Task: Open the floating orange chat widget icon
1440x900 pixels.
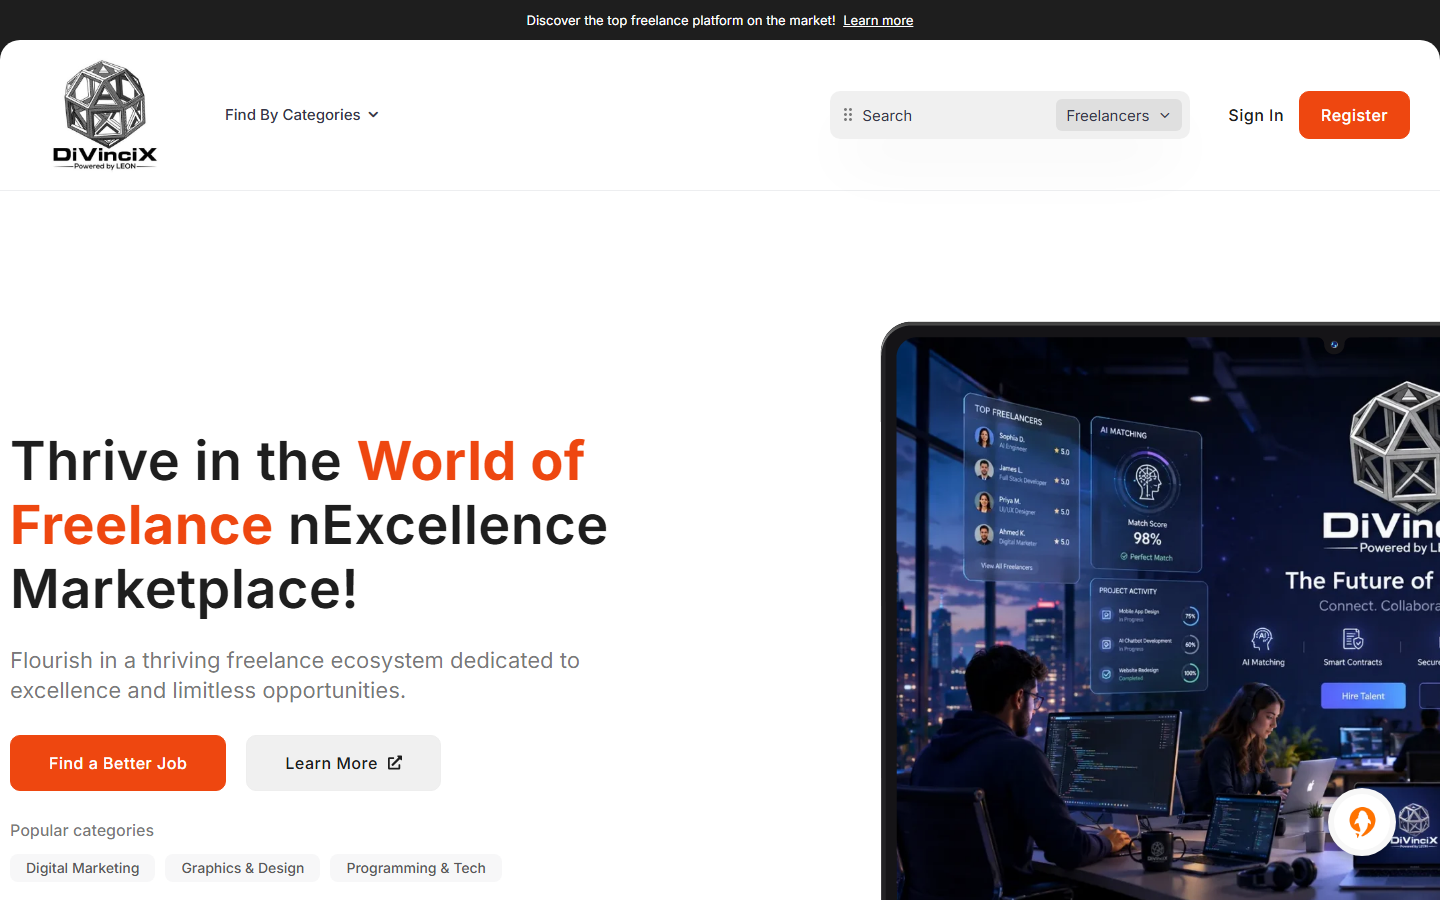Action: point(1362,822)
